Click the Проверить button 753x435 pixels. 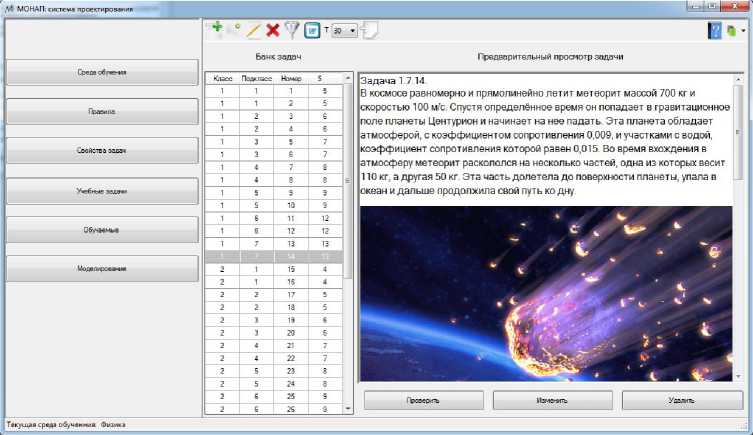point(424,400)
